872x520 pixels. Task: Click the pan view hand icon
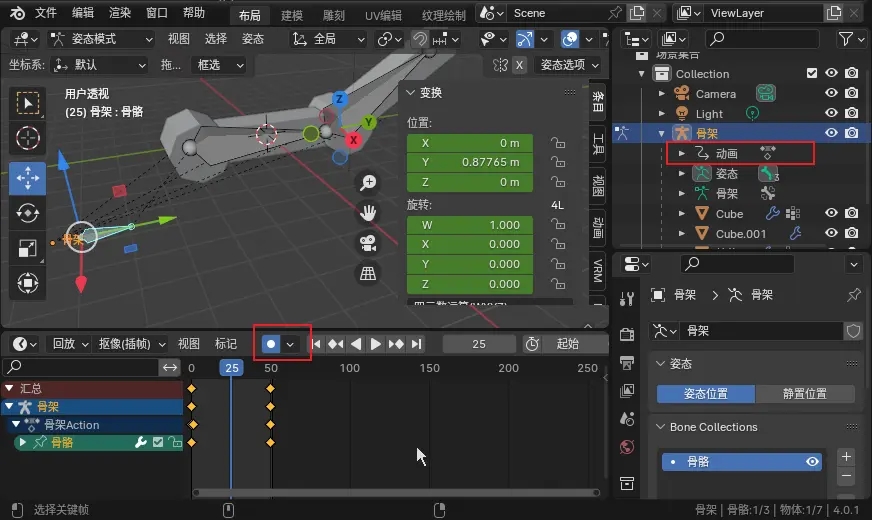coord(368,212)
